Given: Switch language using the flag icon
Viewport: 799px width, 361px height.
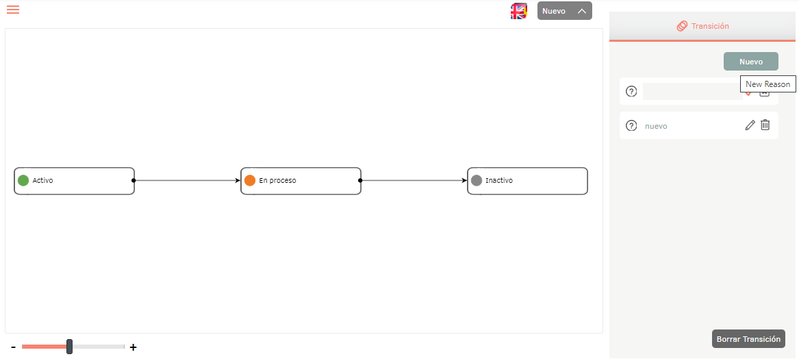Looking at the screenshot, I should tap(519, 11).
